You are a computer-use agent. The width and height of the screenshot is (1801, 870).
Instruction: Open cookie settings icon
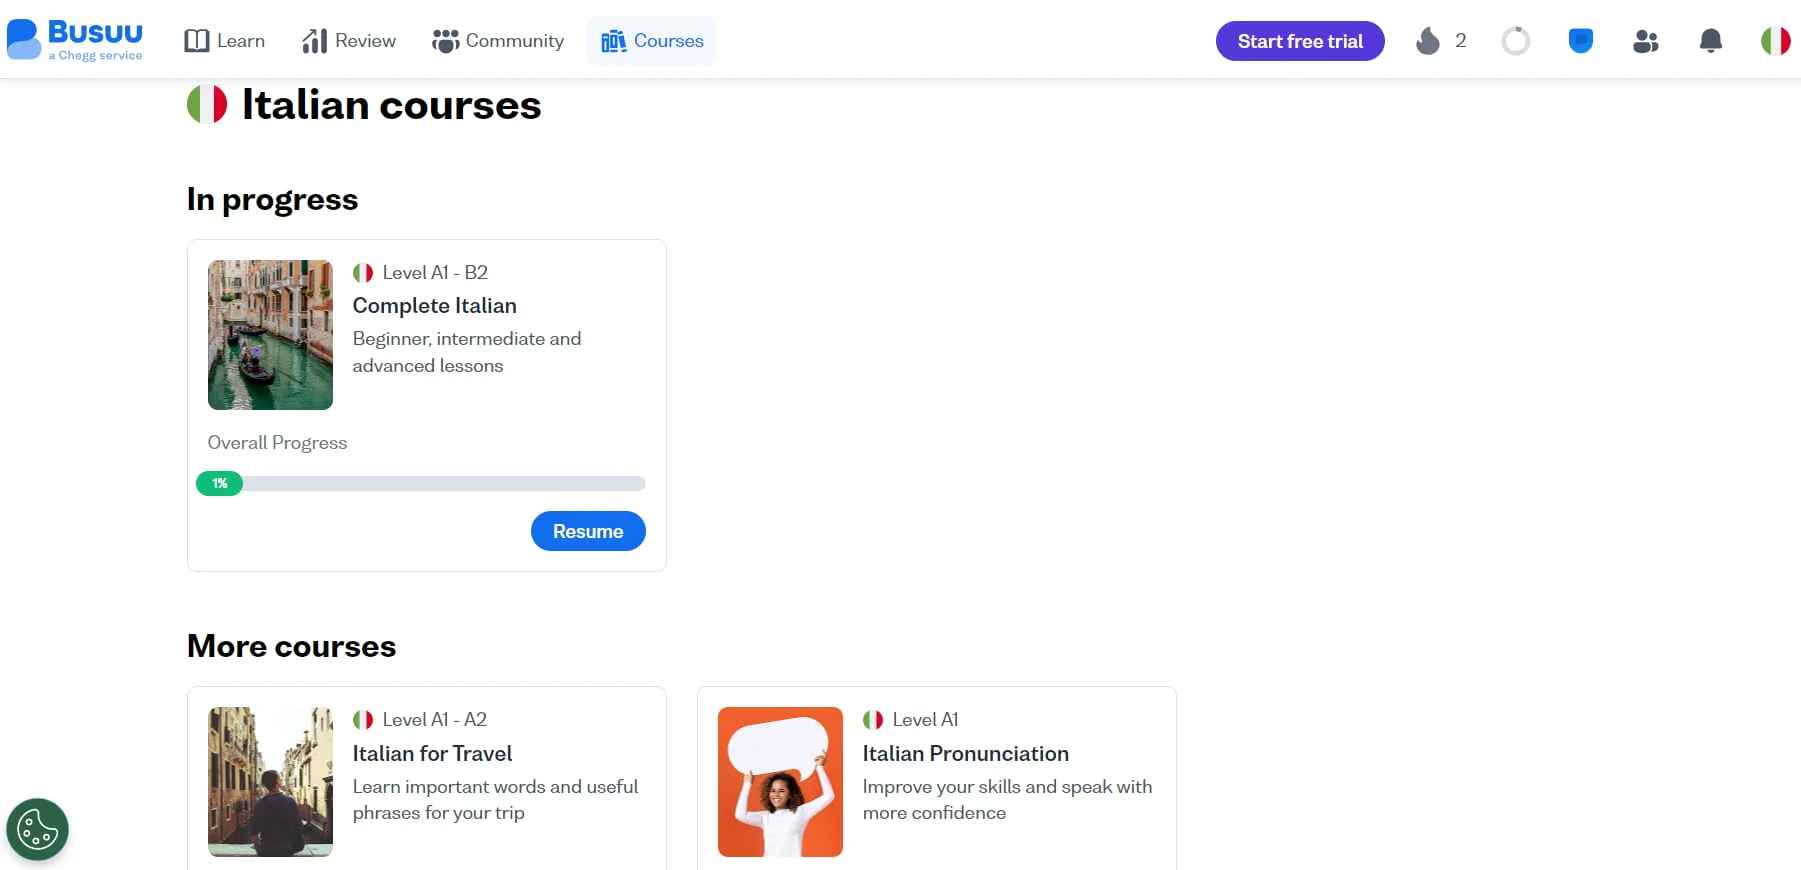[x=37, y=829]
